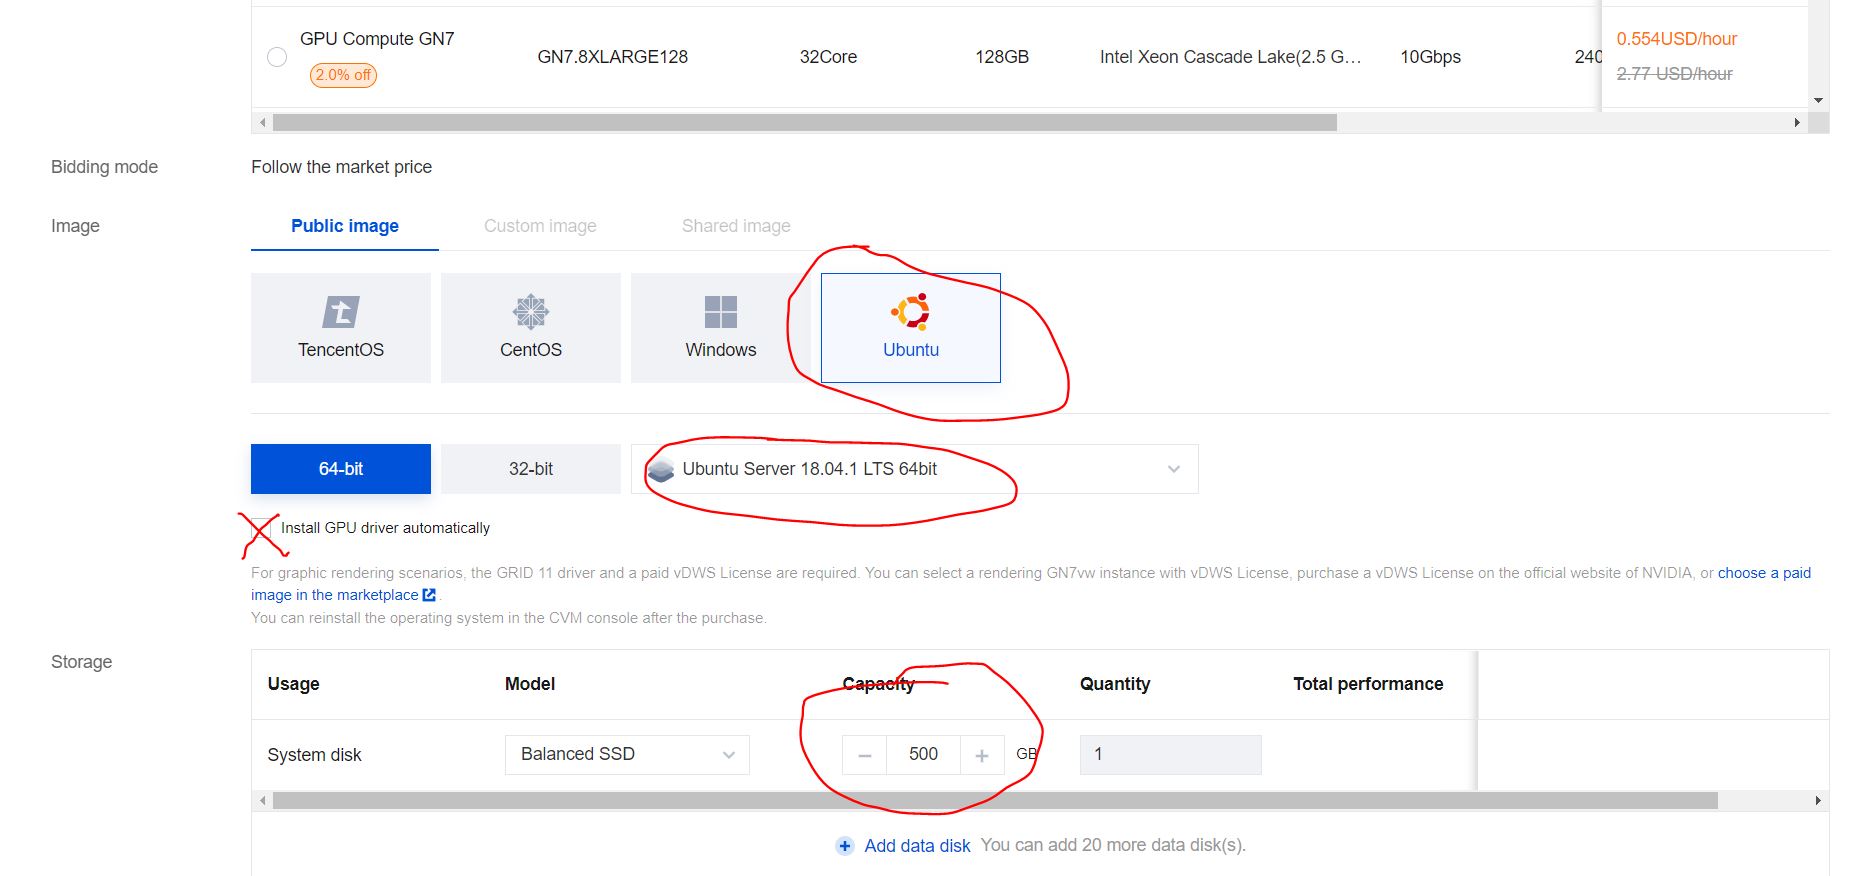This screenshot has width=1867, height=876.
Task: Select the TencentOS image tile
Action: (x=340, y=328)
